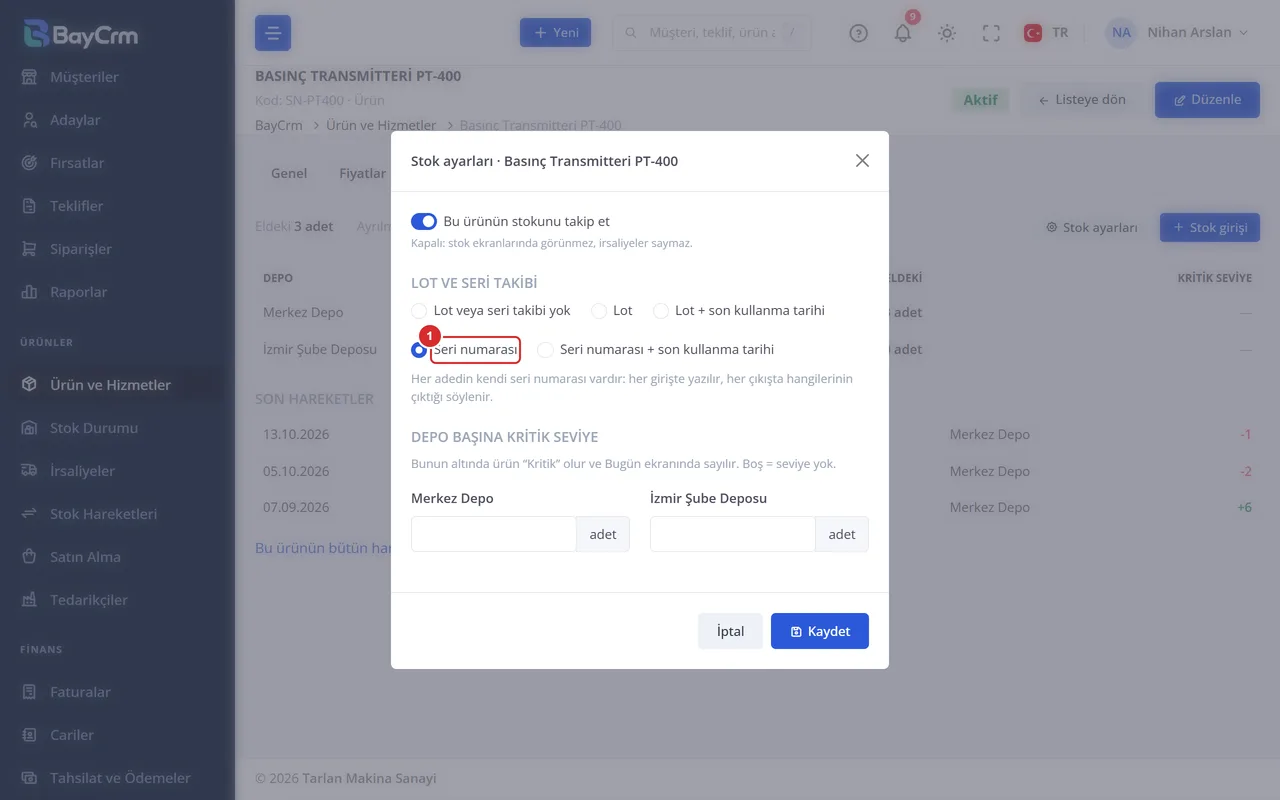
Task: Click the fullscreen icon in header
Action: [x=991, y=33]
